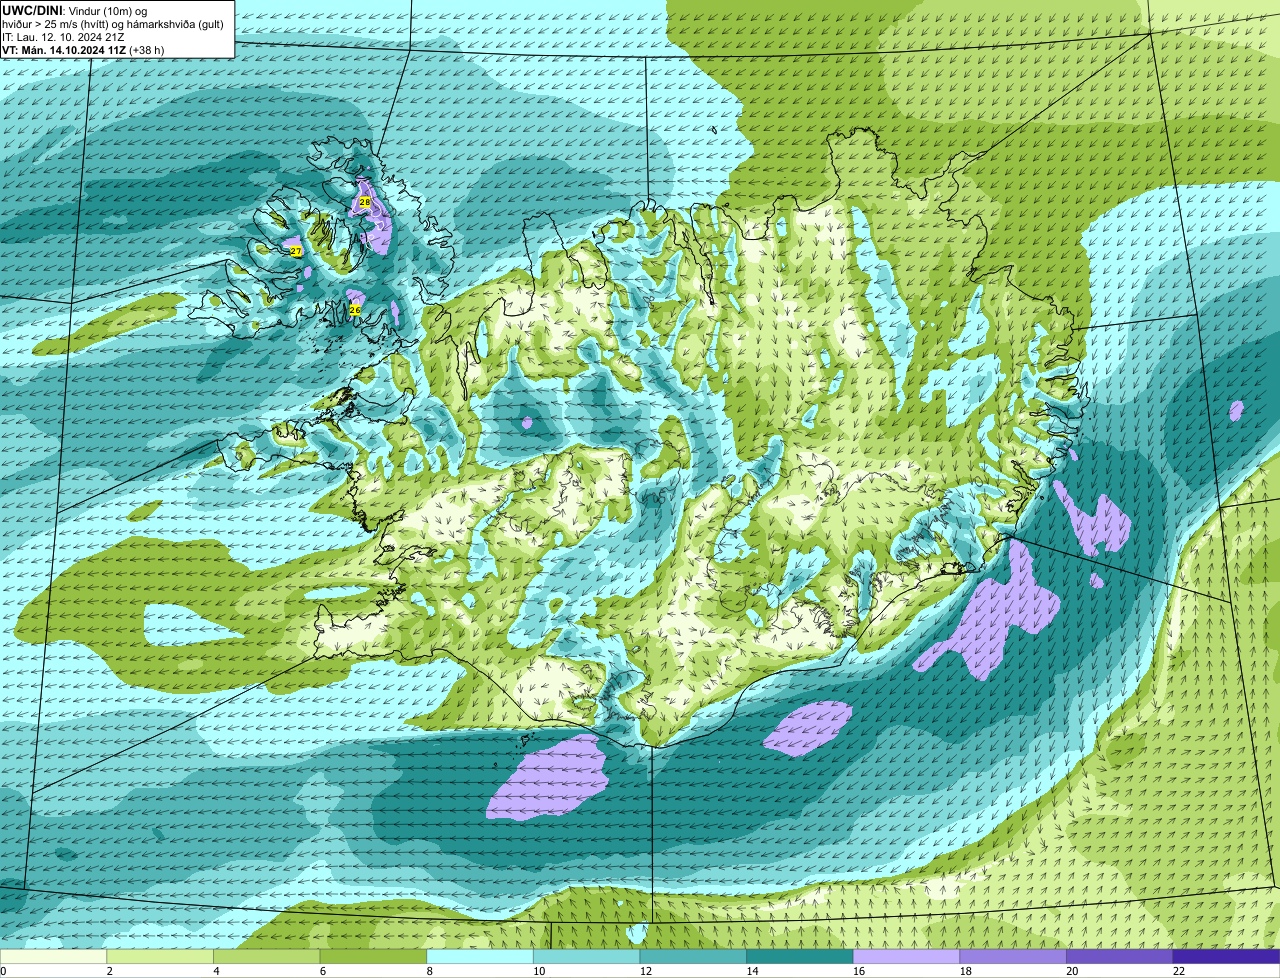Click the yellow gust label 27
Screen dimensions: 1280x978
click(x=296, y=251)
